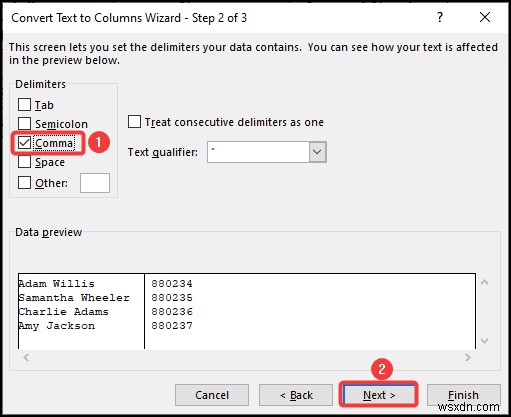This screenshot has height=417, width=511.
Task: Select 'Samantha Wheeler' preview row
Action: pyautogui.click(x=74, y=298)
